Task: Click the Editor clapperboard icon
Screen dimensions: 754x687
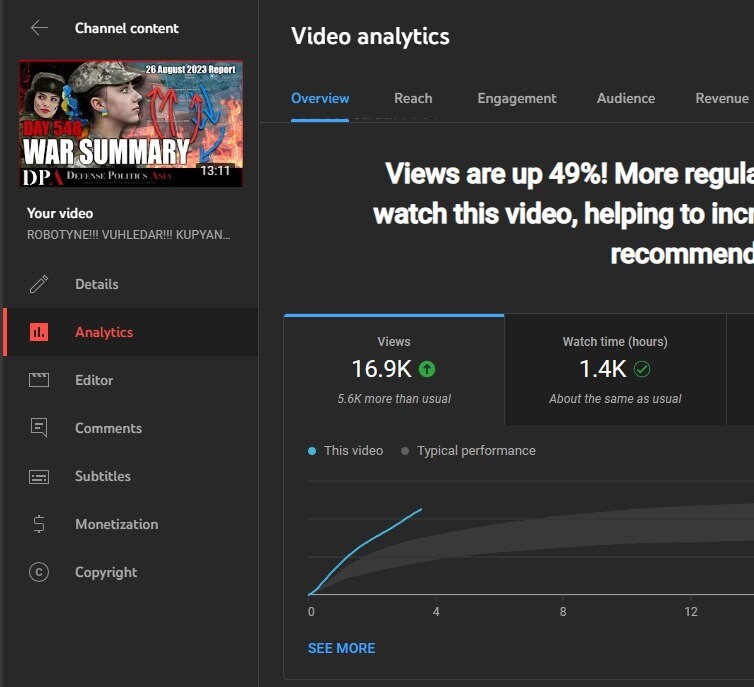Action: coord(39,380)
